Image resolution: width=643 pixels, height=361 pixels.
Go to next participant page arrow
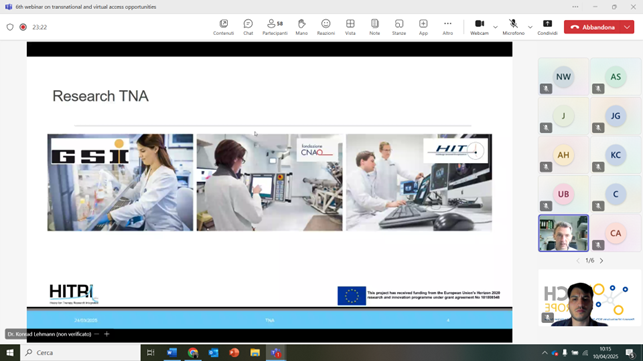pos(602,260)
